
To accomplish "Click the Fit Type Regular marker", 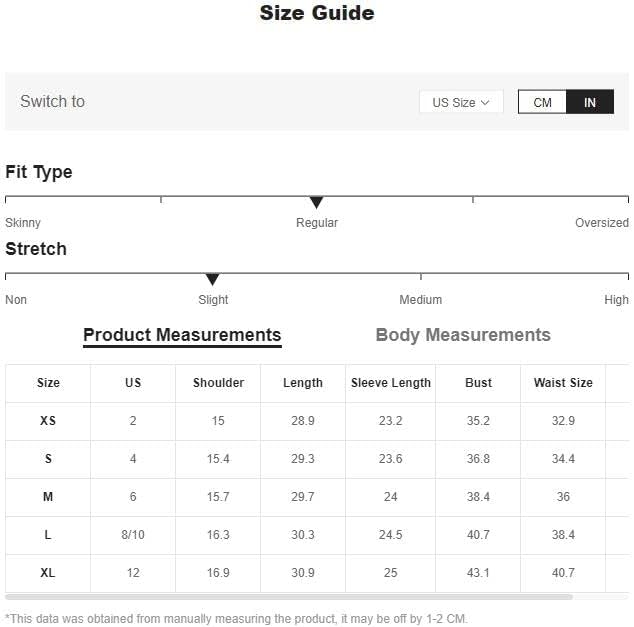I will pyautogui.click(x=316, y=202).
